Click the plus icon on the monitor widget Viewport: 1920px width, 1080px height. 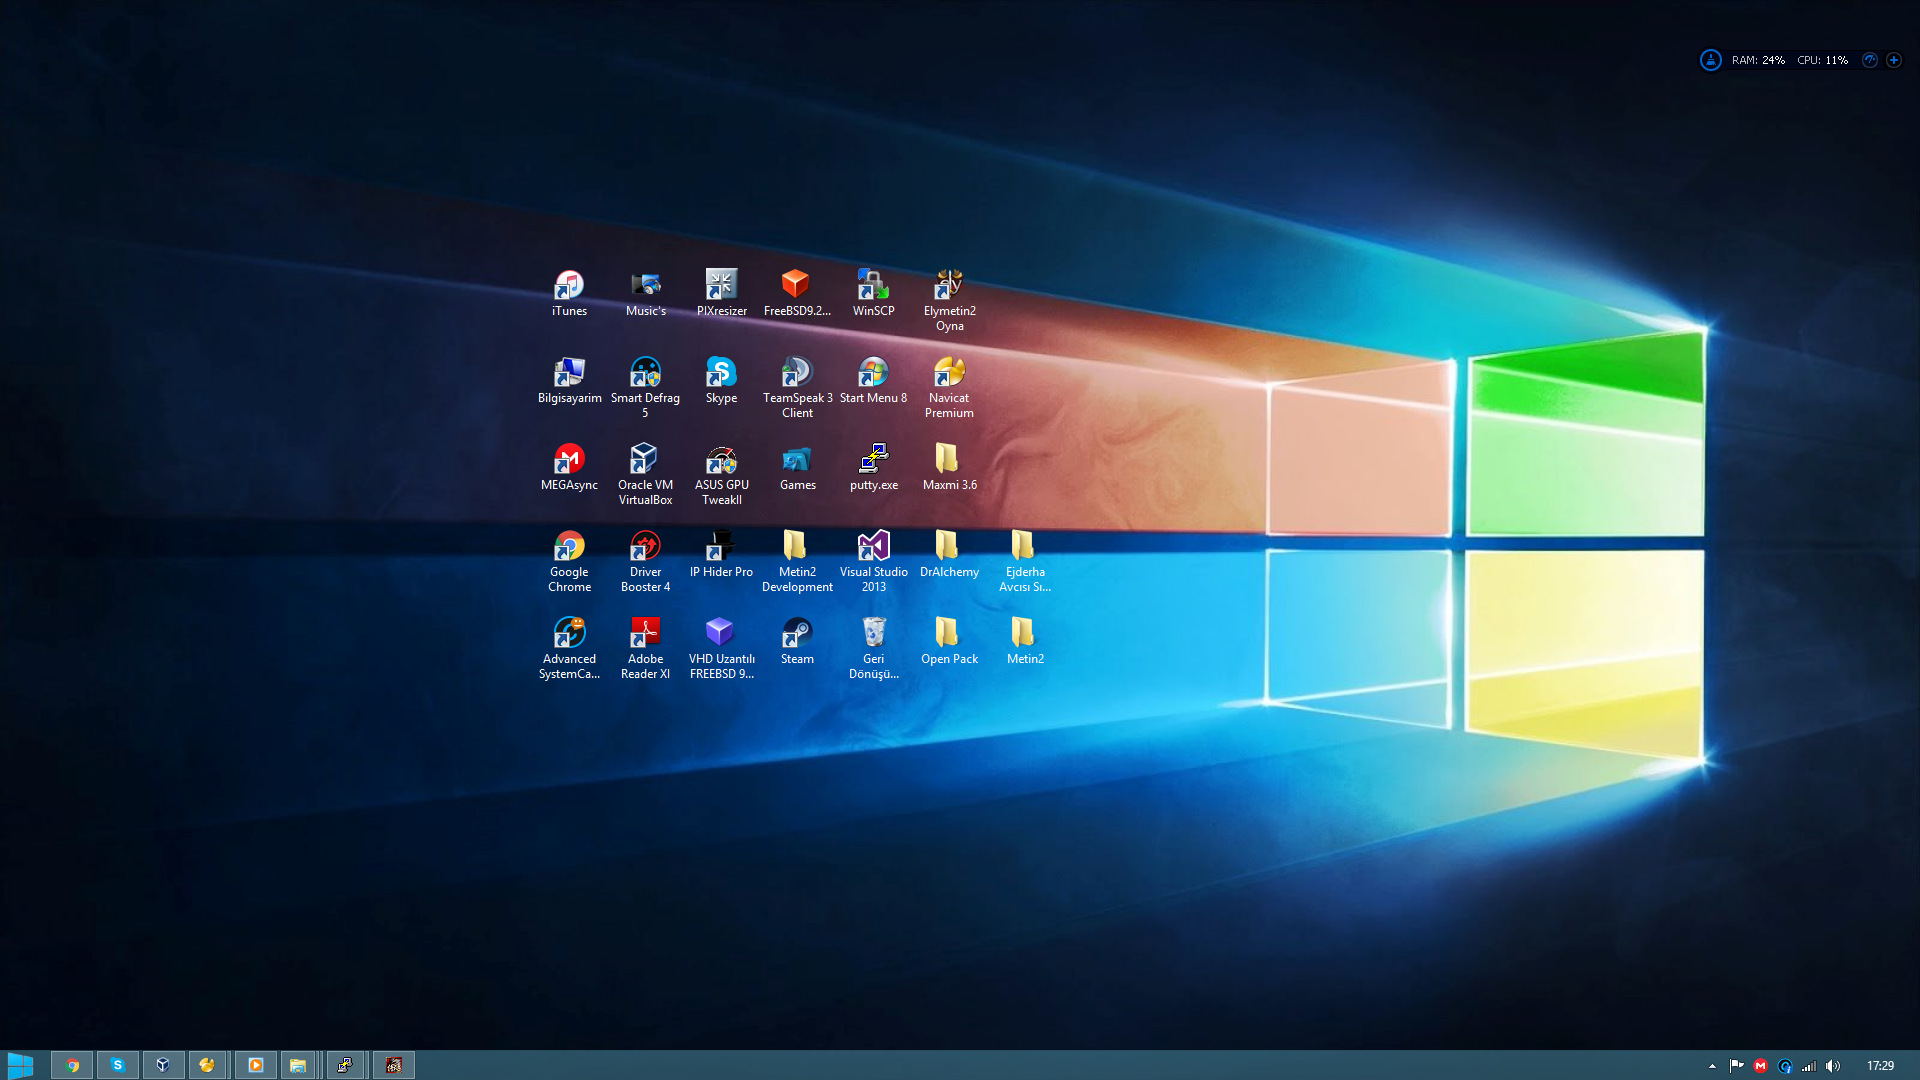pos(1894,60)
